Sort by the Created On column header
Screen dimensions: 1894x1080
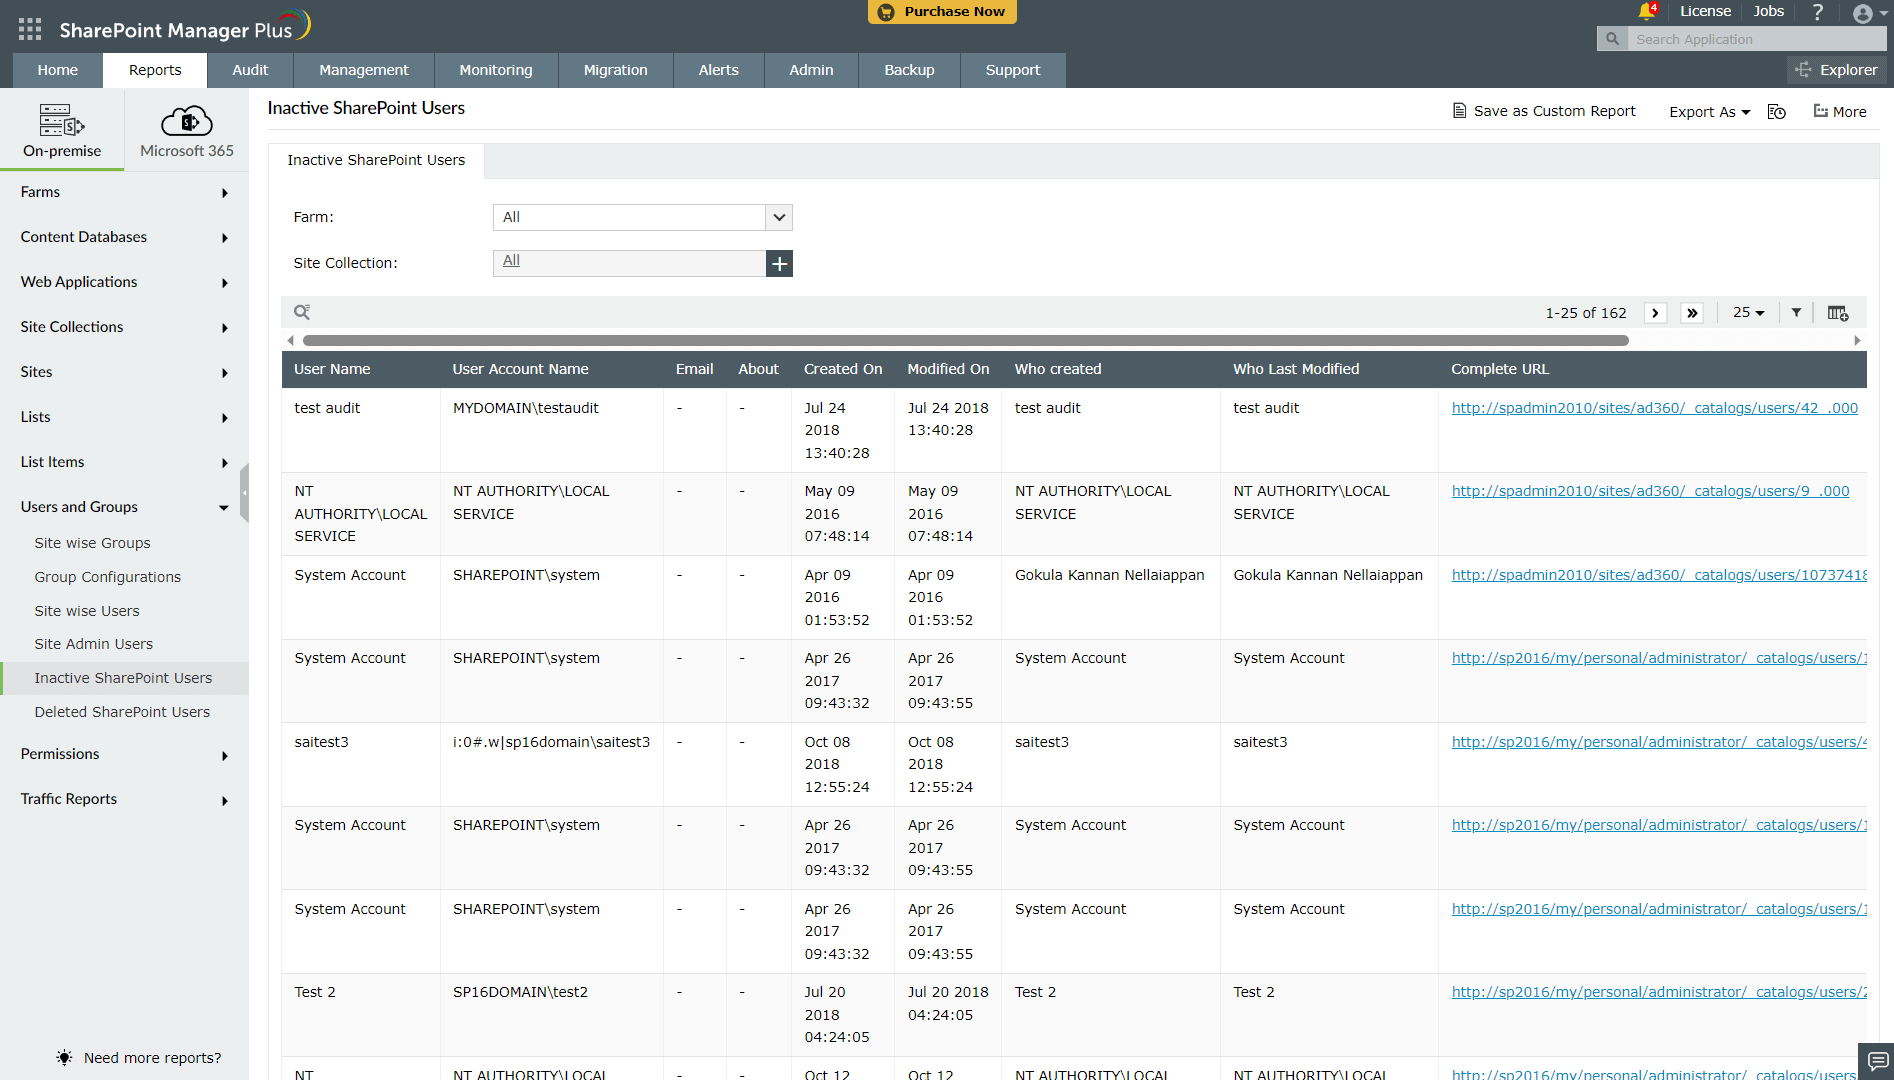tap(843, 369)
